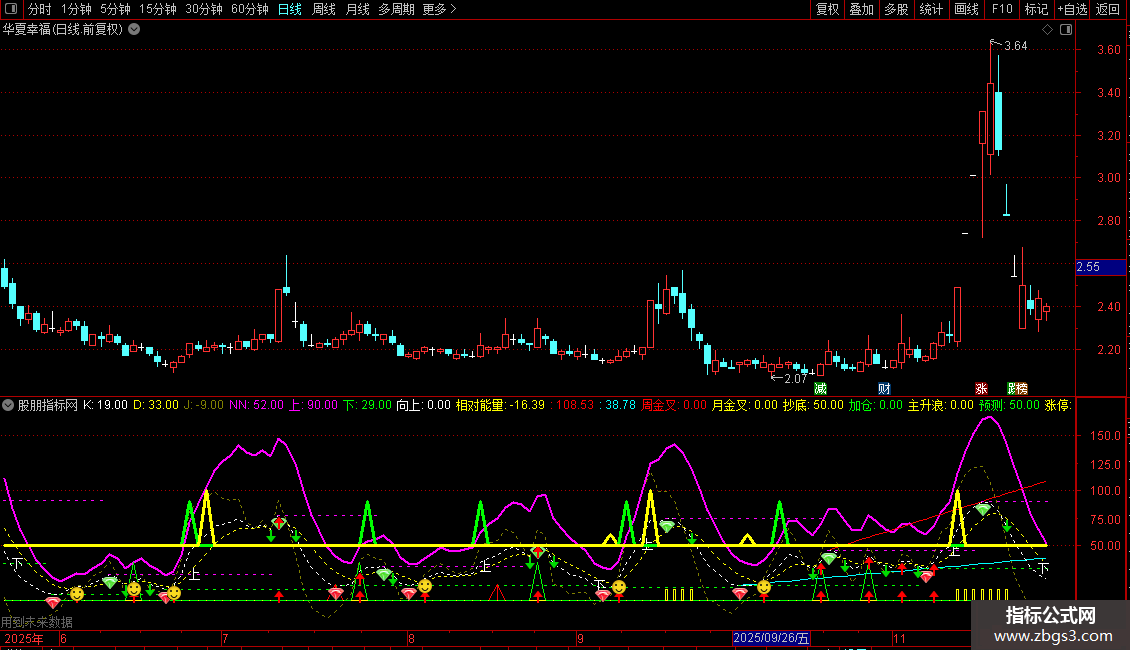The height and width of the screenshot is (650, 1130).
Task: Switch to the 60分钟 period tab
Action: pos(249,9)
